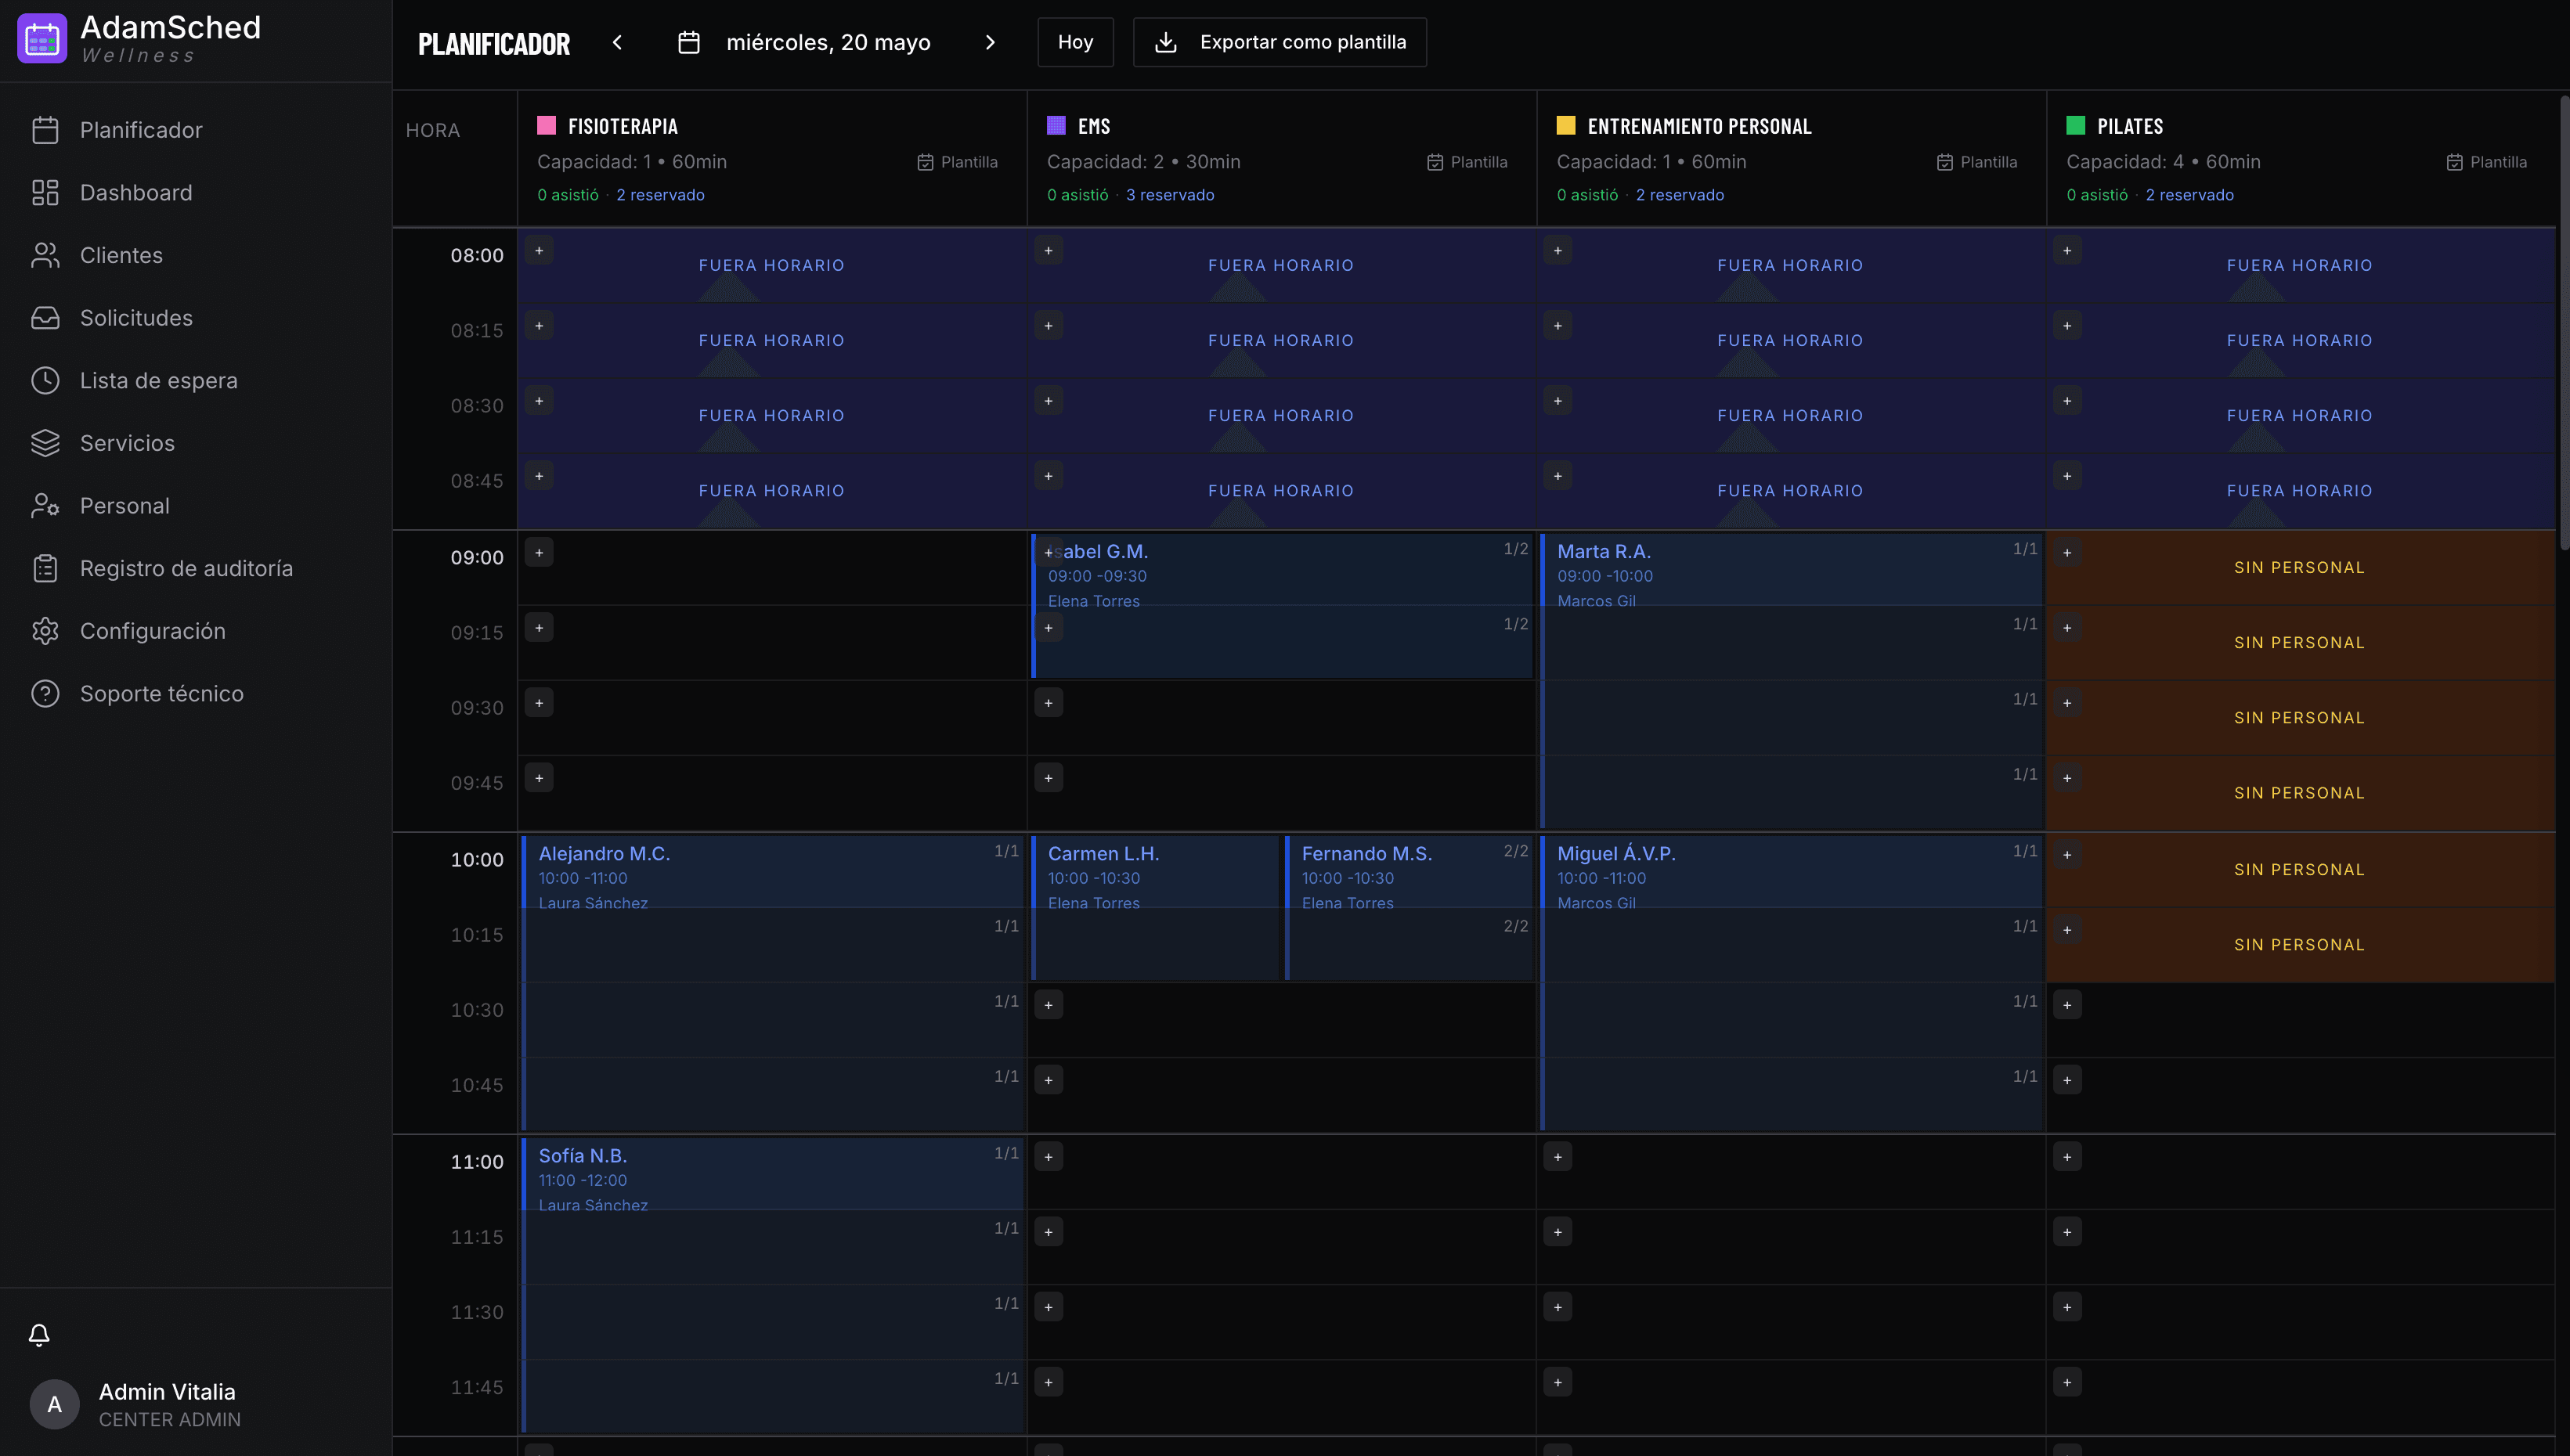Open the Fisioterapia Plantilla selector
This screenshot has height=1456, width=2570.
tap(957, 162)
